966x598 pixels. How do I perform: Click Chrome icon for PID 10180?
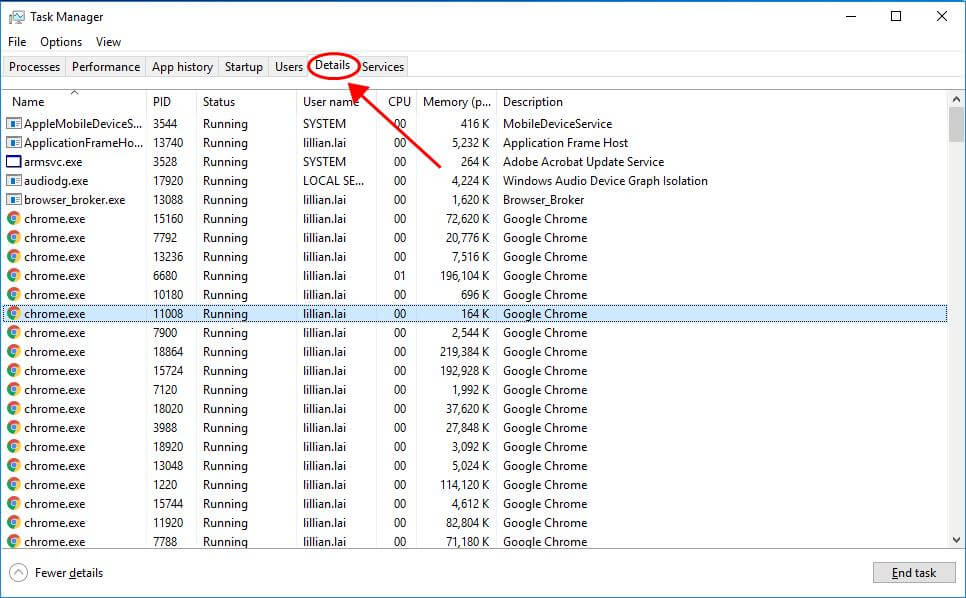pyautogui.click(x=14, y=295)
